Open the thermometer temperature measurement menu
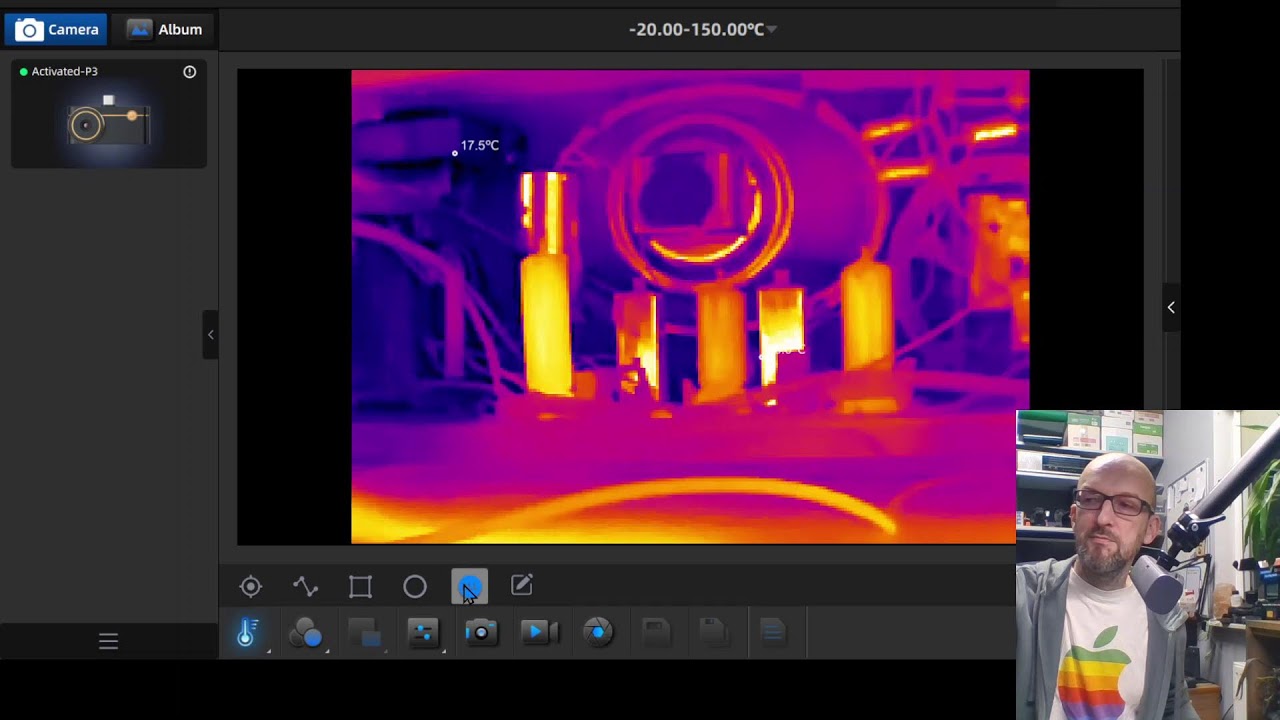The height and width of the screenshot is (720, 1280). click(247, 633)
